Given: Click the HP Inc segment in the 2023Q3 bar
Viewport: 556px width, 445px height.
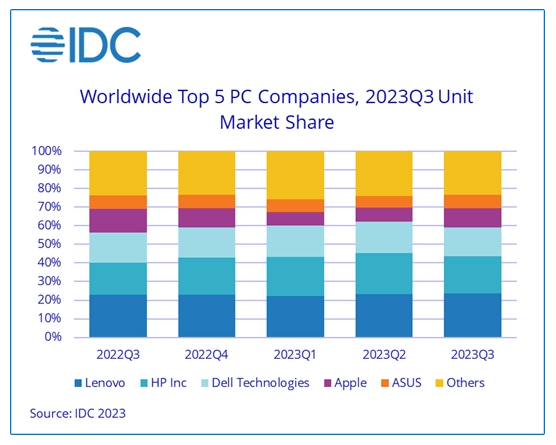Looking at the screenshot, I should click(473, 275).
